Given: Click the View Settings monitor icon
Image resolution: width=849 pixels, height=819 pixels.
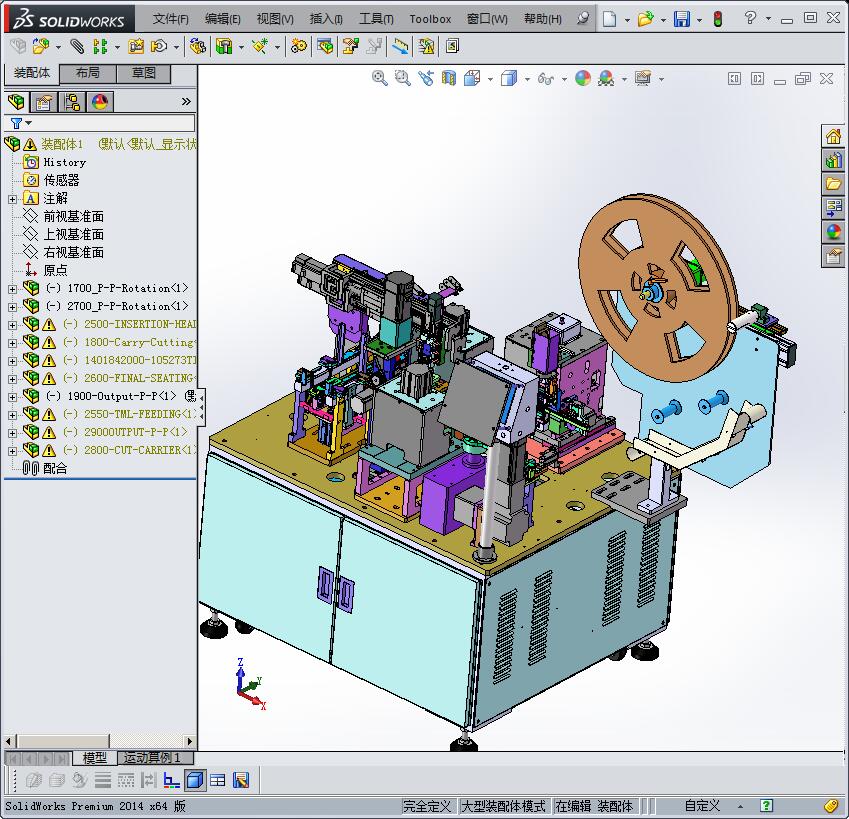Looking at the screenshot, I should 643,78.
